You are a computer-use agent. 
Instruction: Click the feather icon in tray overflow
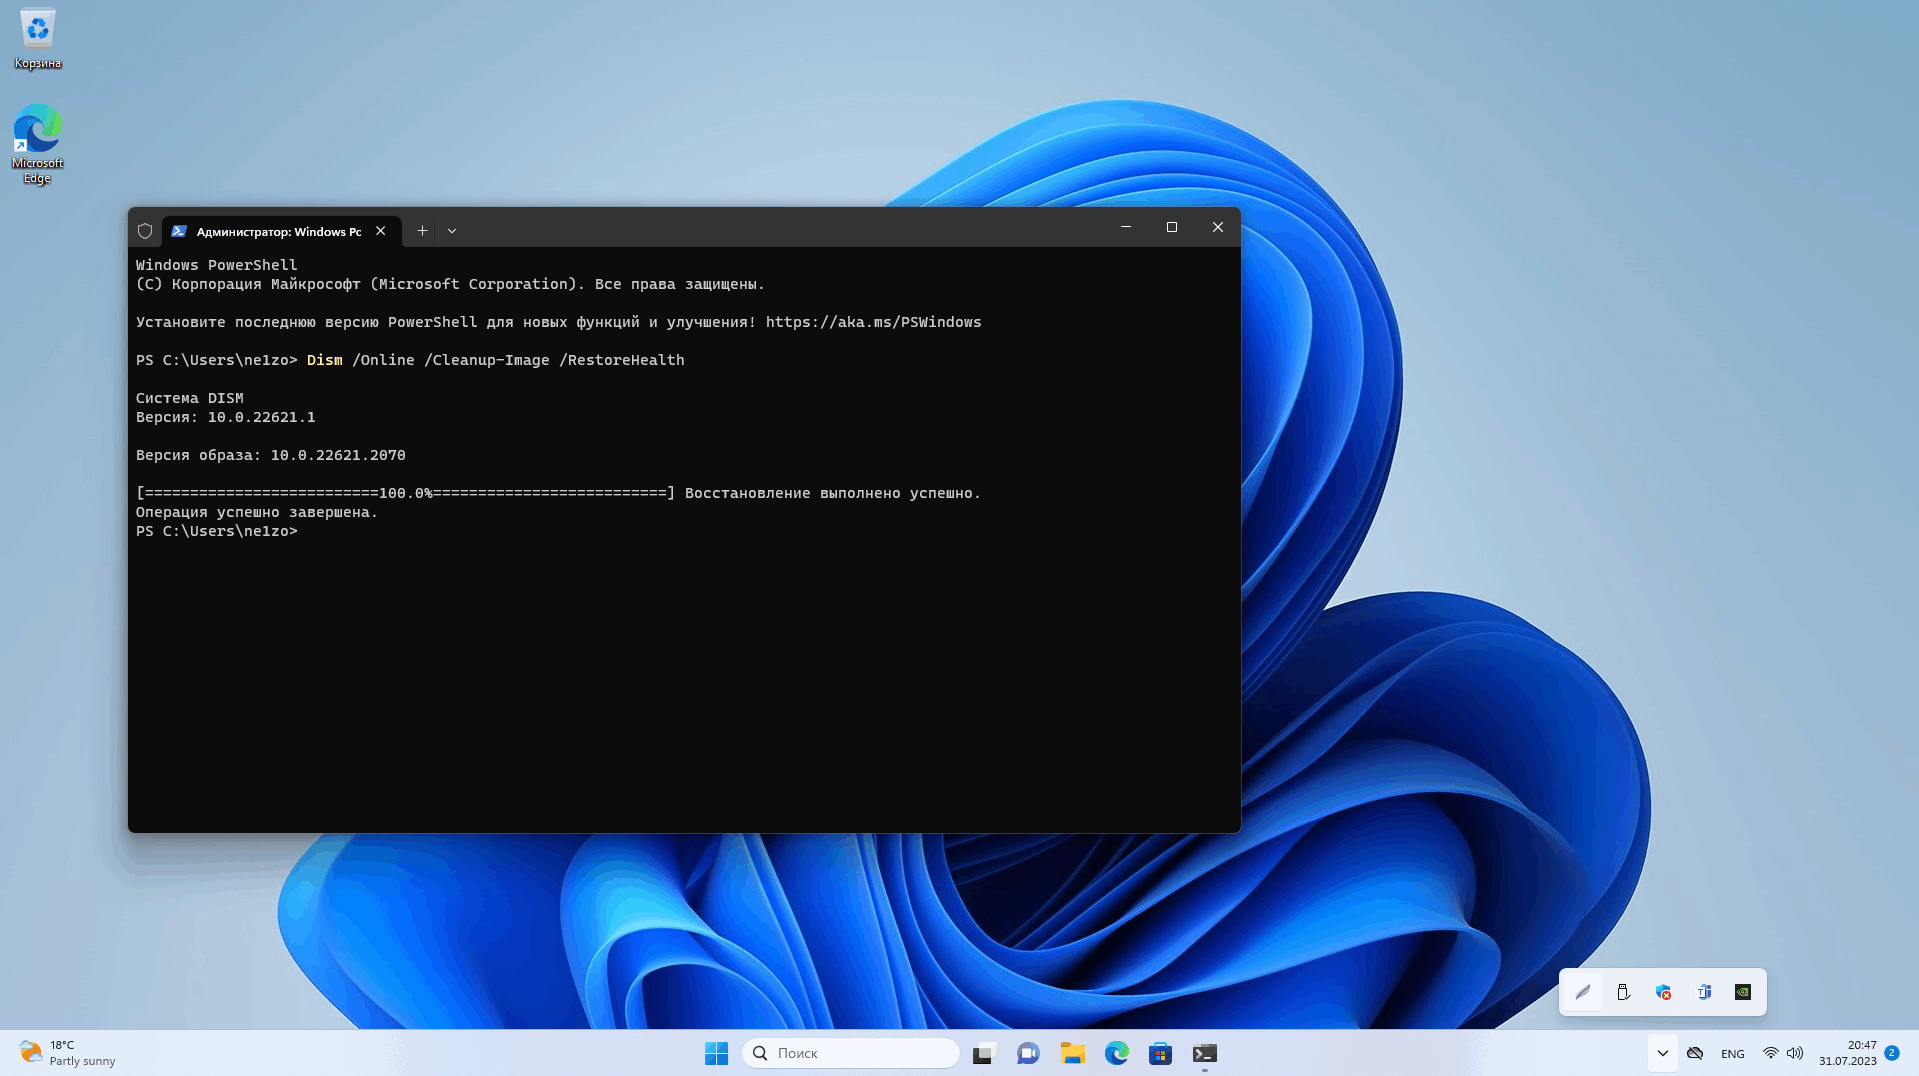pyautogui.click(x=1583, y=992)
